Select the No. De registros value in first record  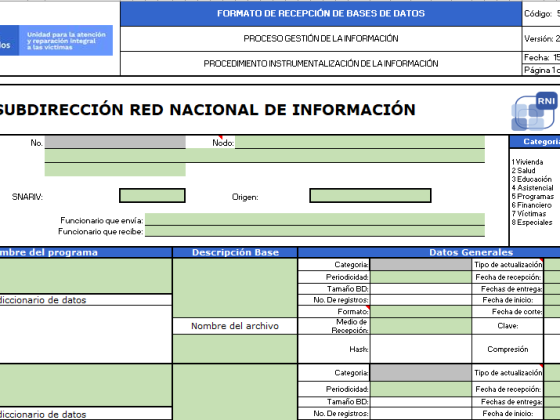pyautogui.click(x=421, y=300)
